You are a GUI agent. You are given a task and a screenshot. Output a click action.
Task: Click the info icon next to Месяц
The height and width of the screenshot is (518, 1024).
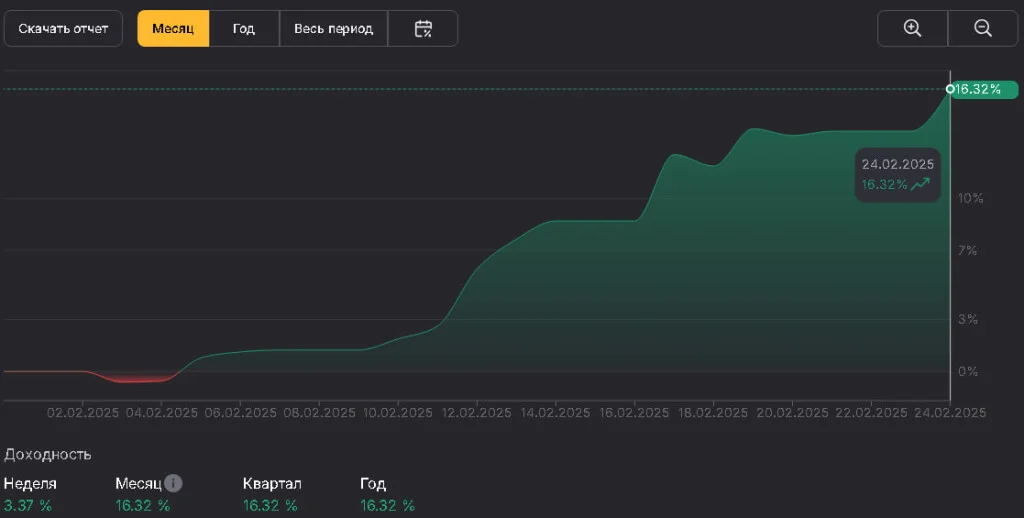pos(173,483)
